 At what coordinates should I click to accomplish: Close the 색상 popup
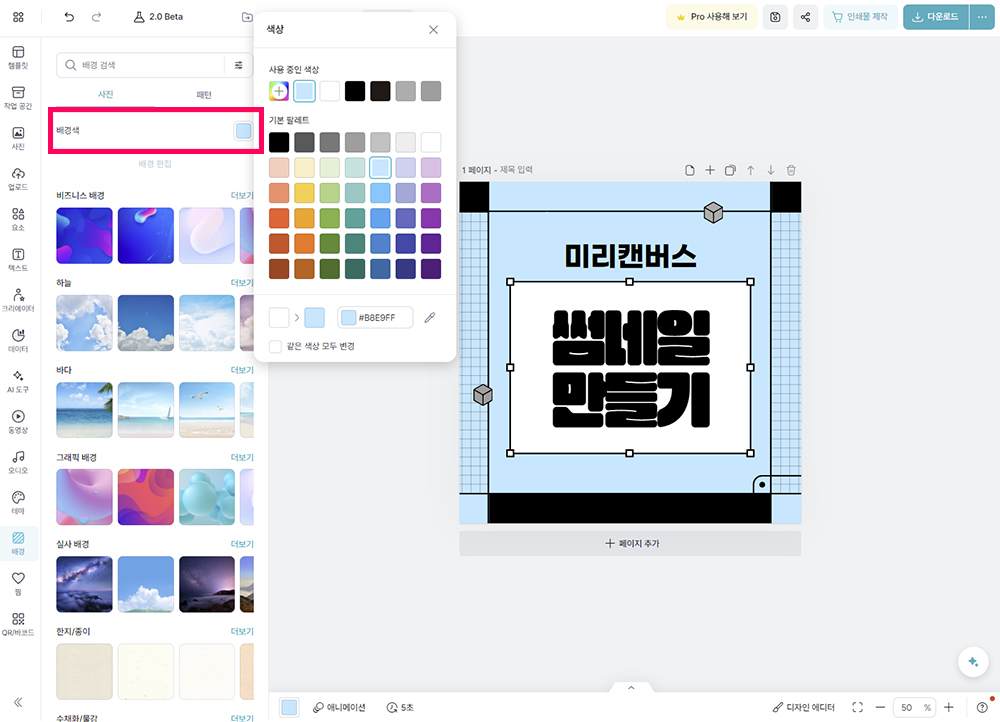(433, 30)
